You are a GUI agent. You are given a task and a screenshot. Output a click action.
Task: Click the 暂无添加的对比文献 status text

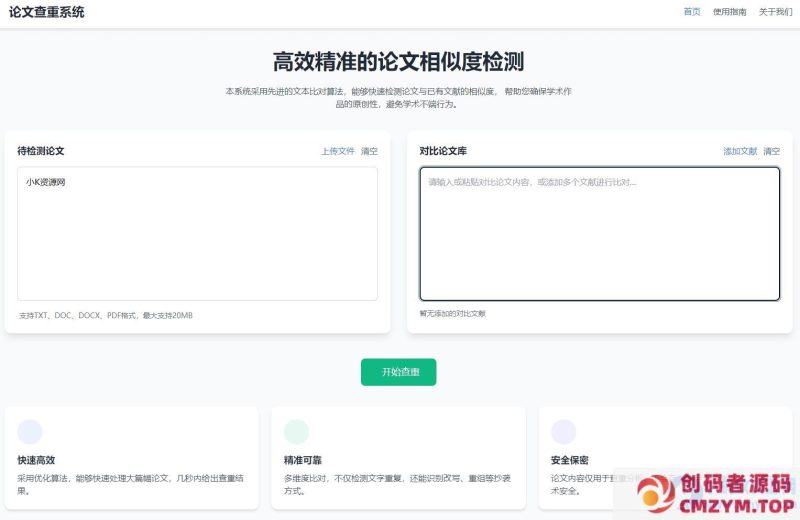pos(453,313)
